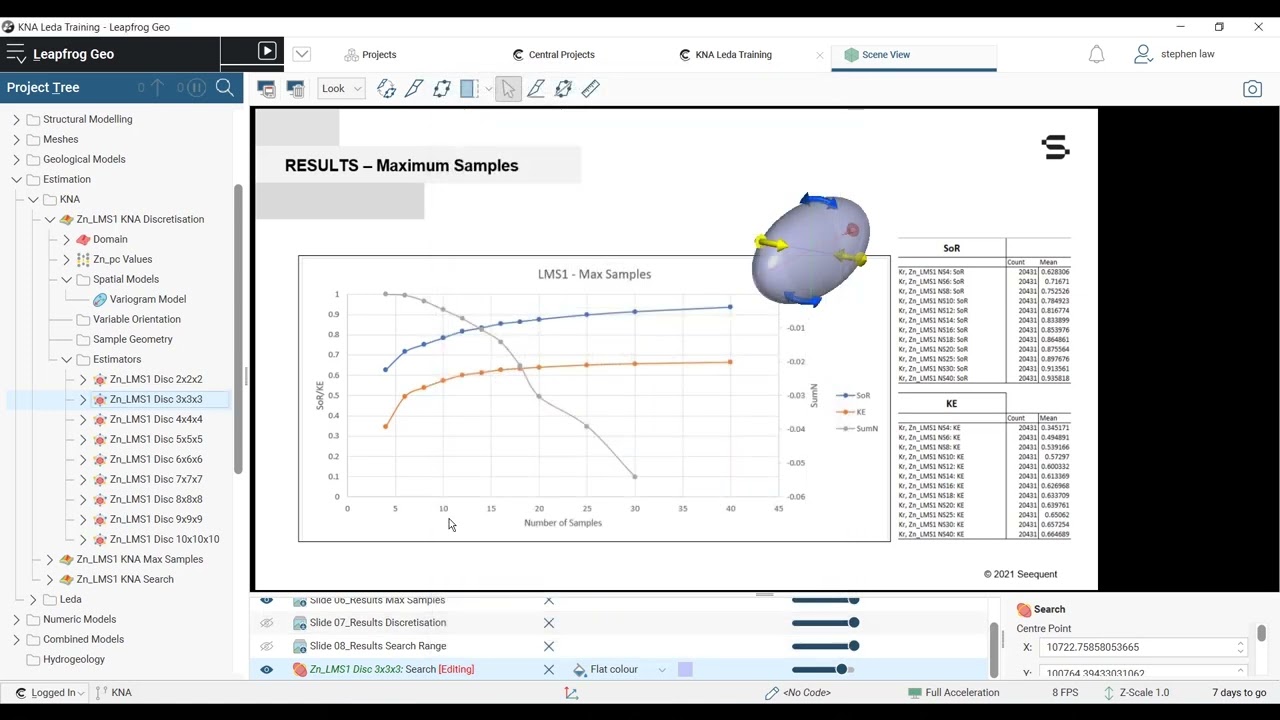Viewport: 1280px width, 720px height.
Task: Click the crossed-out plane tool icon
Action: pyautogui.click(x=563, y=89)
